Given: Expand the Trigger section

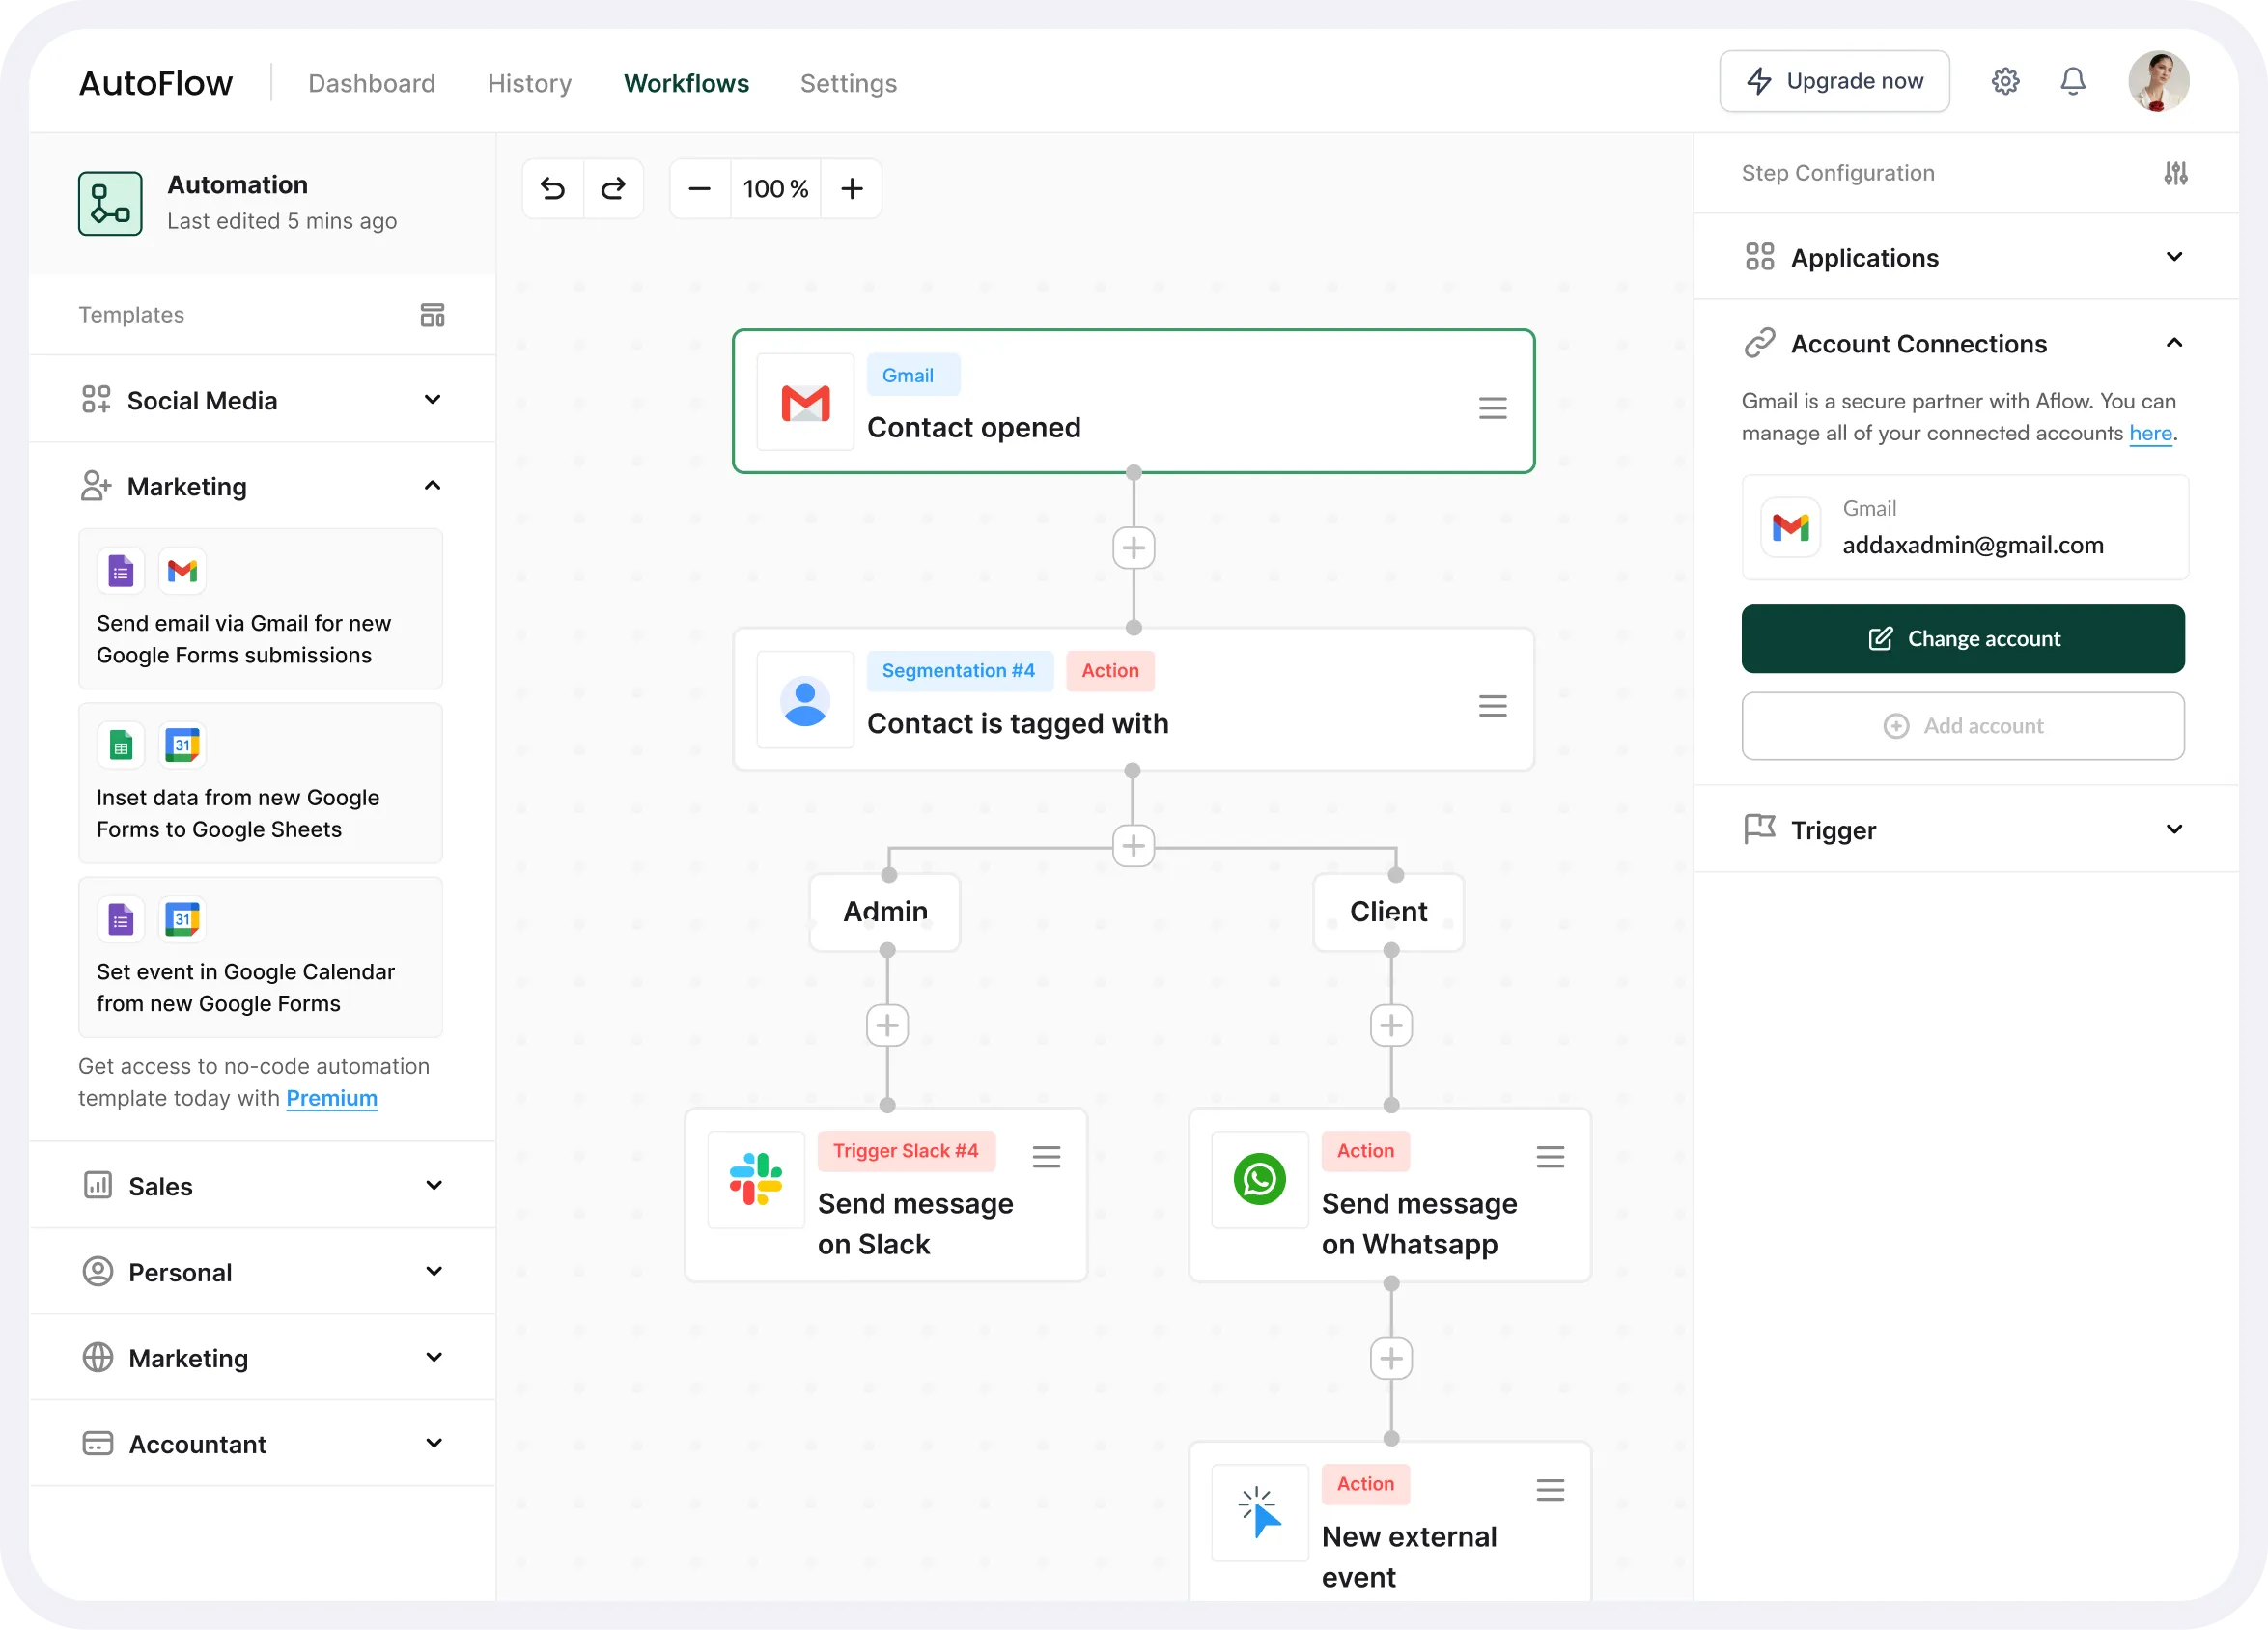Looking at the screenshot, I should 2173,829.
